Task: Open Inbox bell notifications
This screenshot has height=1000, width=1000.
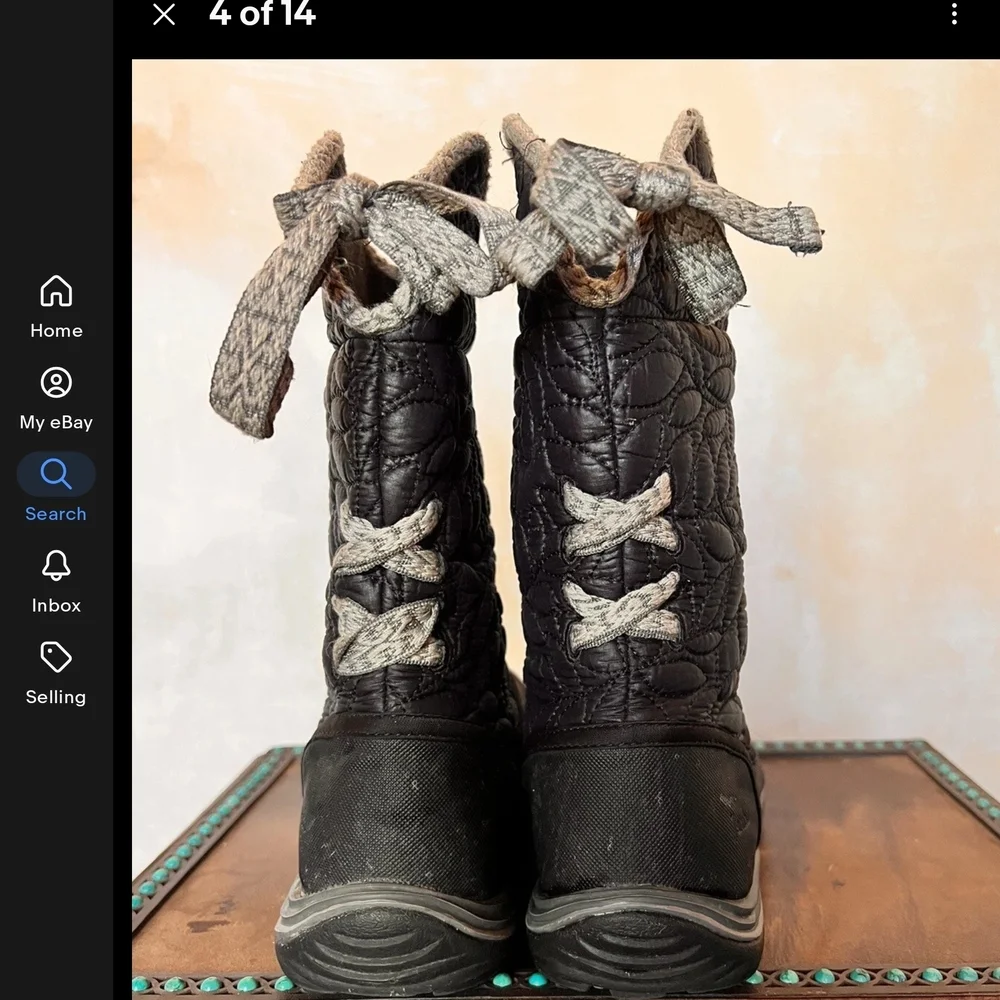Action: pyautogui.click(x=56, y=566)
